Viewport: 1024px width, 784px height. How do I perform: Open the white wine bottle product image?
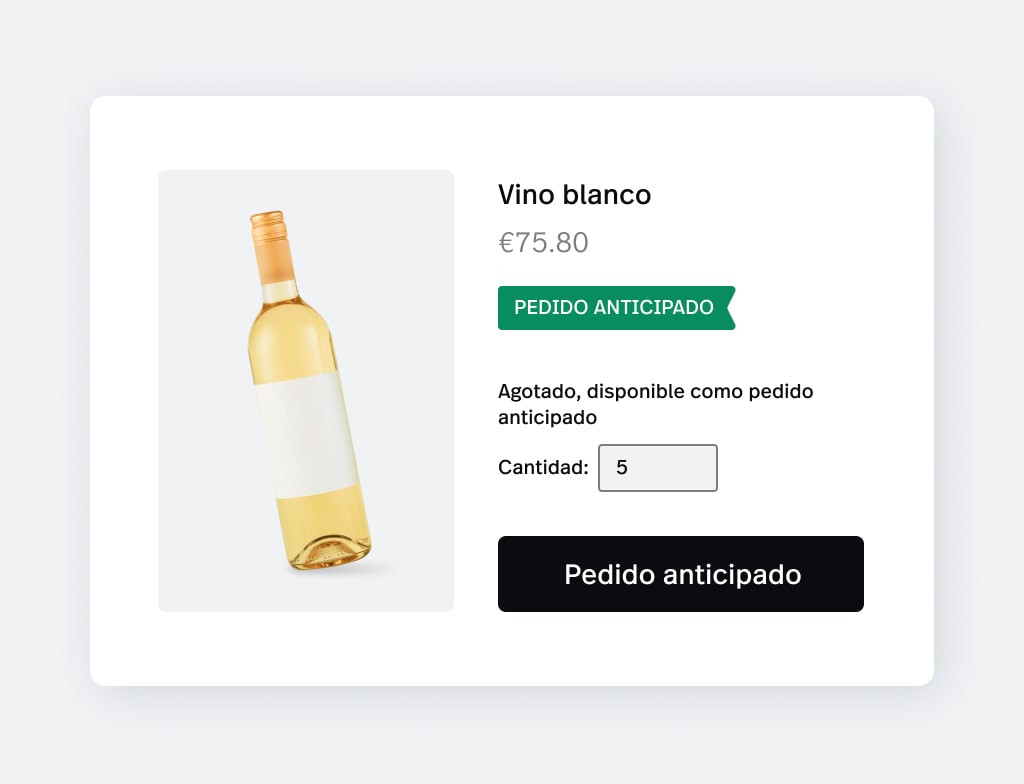(x=306, y=391)
